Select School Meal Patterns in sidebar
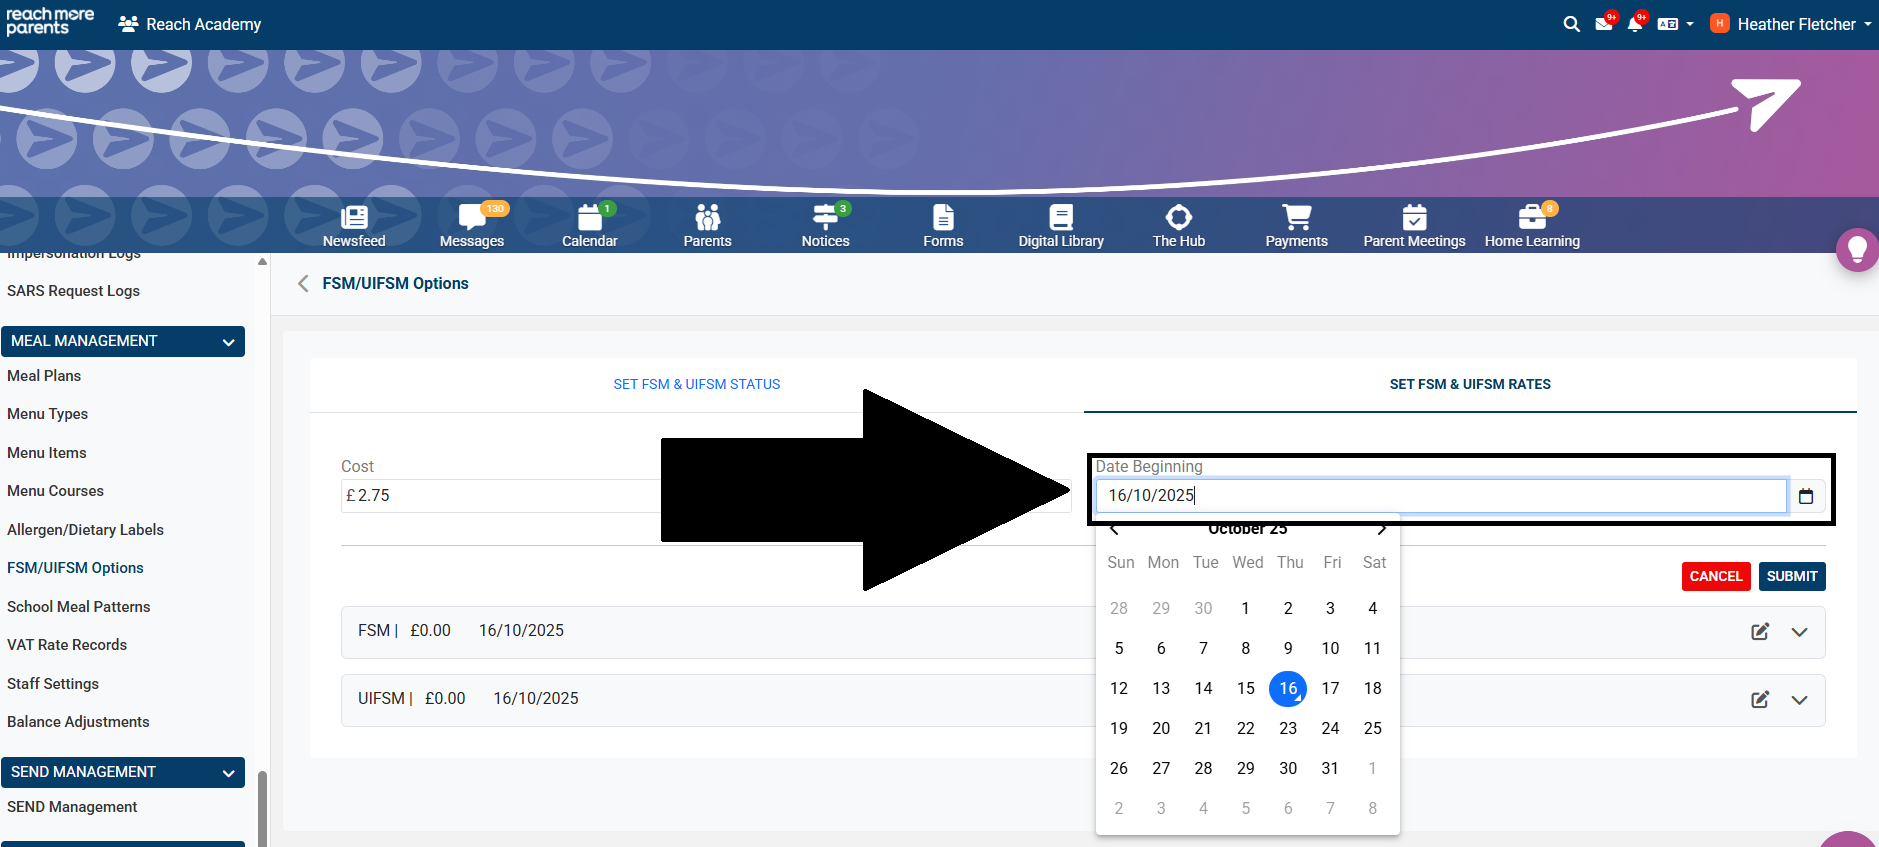The image size is (1879, 847). [79, 607]
